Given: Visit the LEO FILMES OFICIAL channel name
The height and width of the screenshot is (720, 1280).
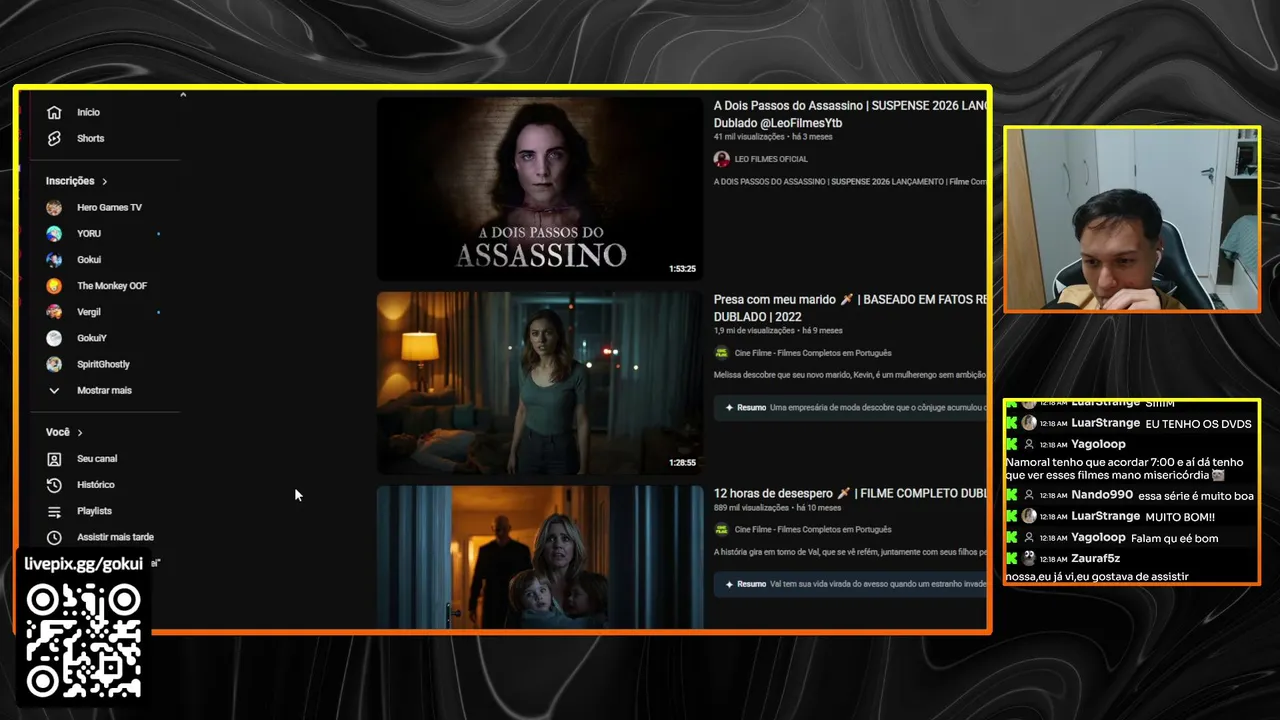Looking at the screenshot, I should coord(771,159).
